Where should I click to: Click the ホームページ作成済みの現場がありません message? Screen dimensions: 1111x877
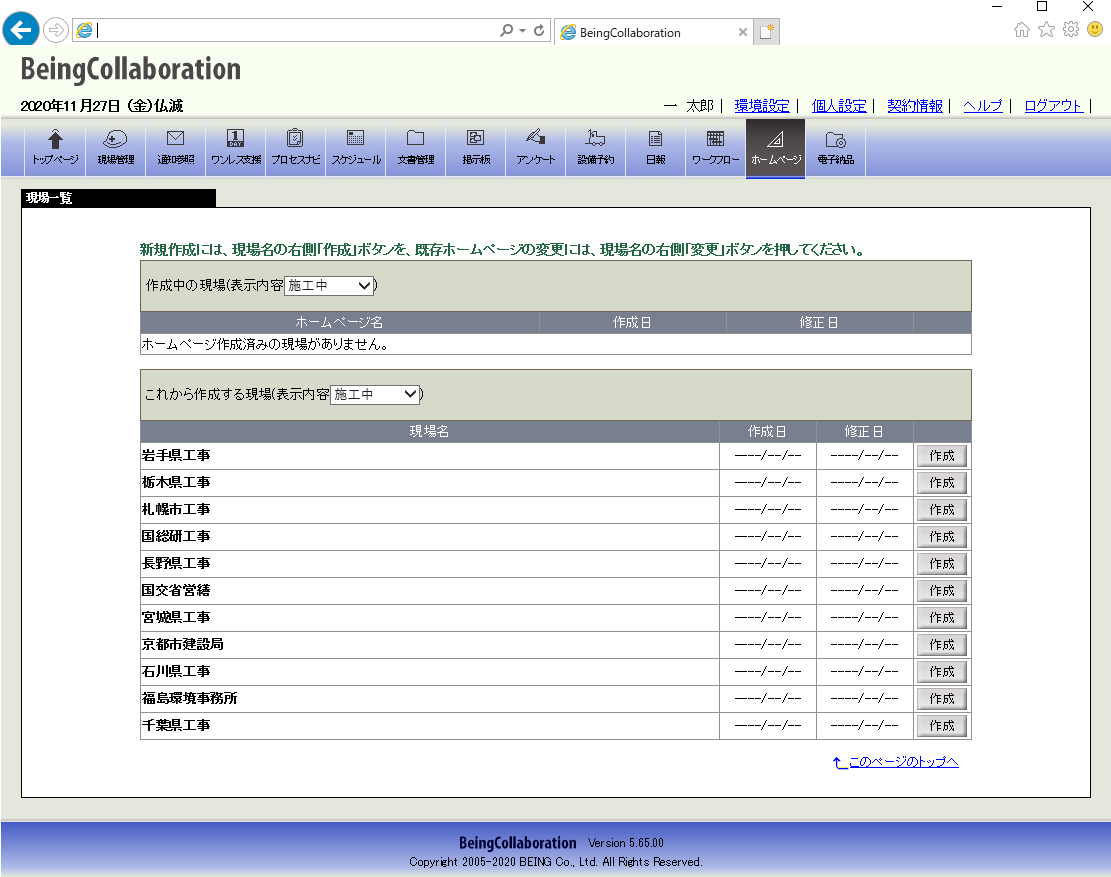(x=265, y=344)
